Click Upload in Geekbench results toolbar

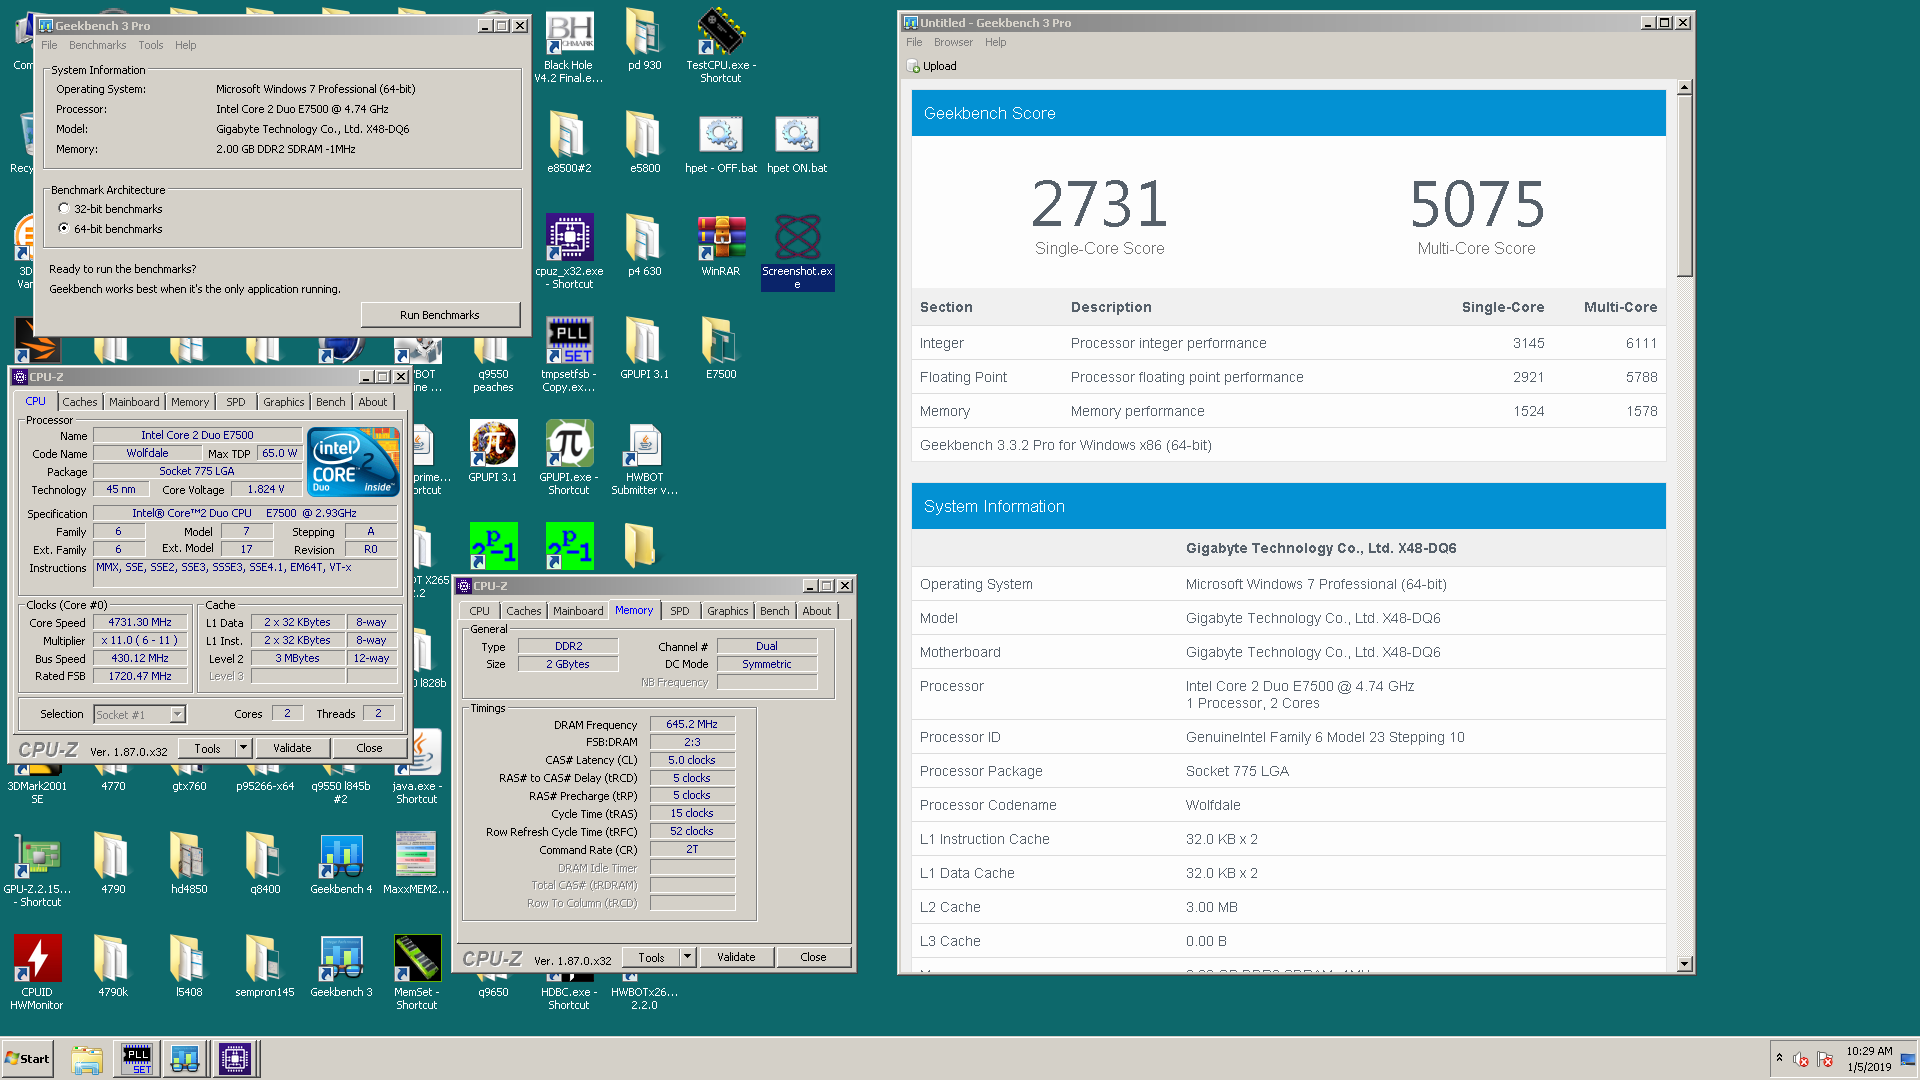[932, 66]
